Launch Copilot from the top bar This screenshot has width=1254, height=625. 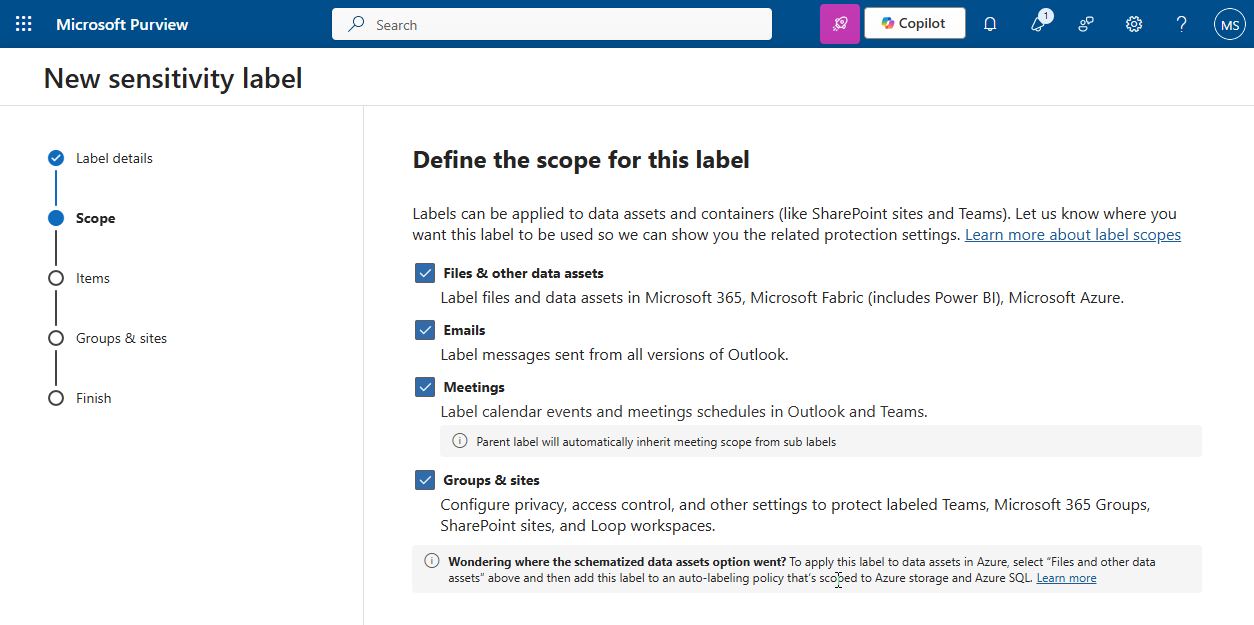pos(914,23)
